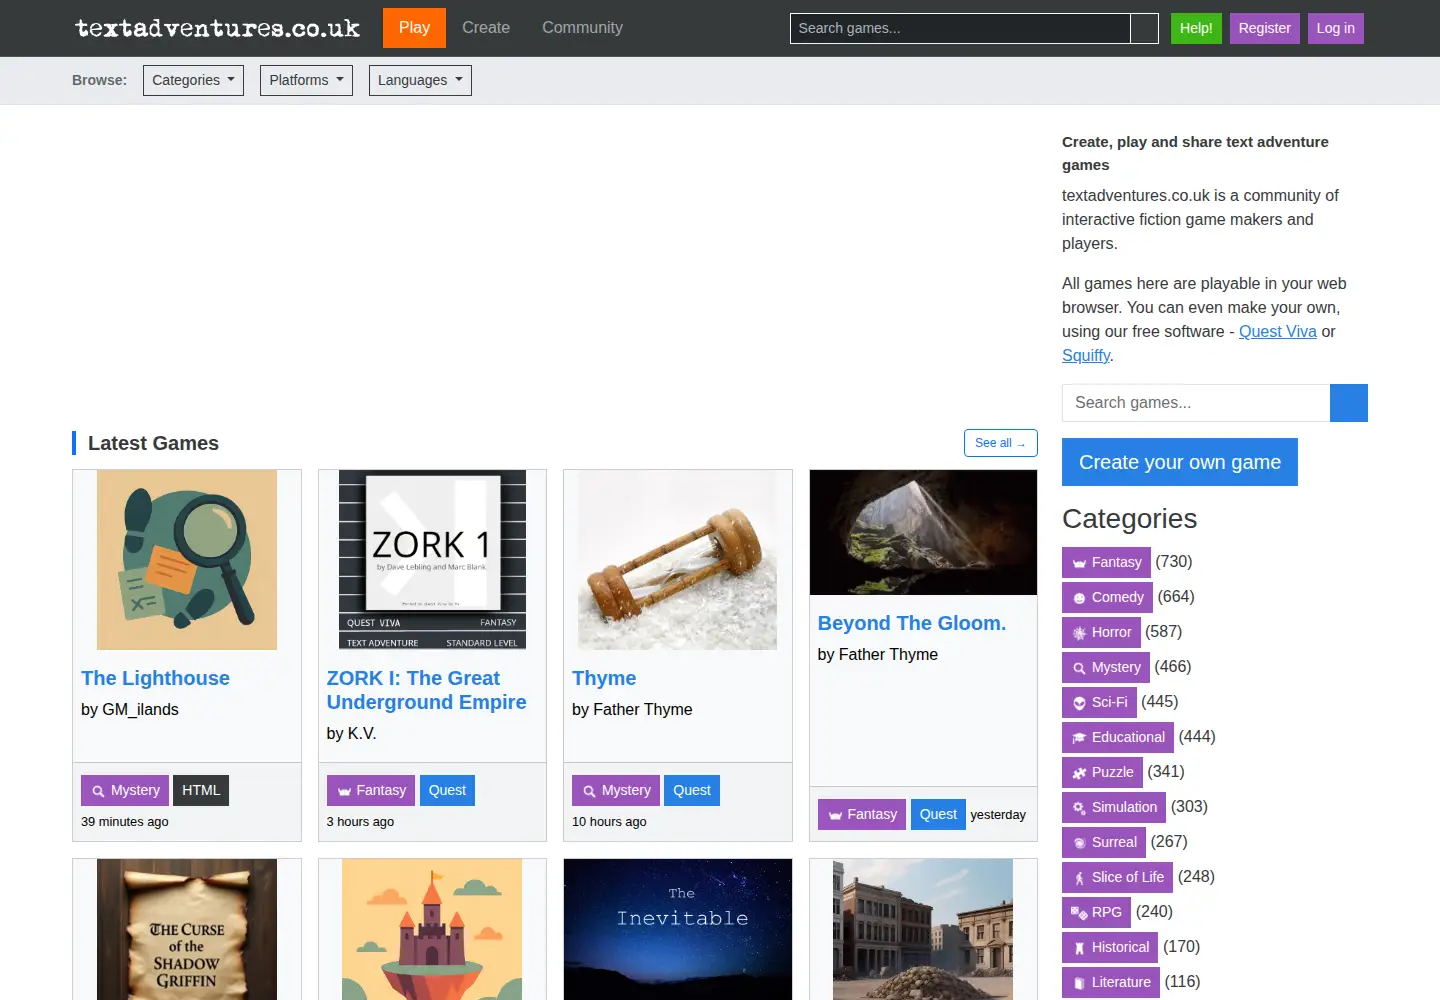Open the ZORK 1 cover thumbnail
Viewport: 1440px width, 1000px height.
432,560
